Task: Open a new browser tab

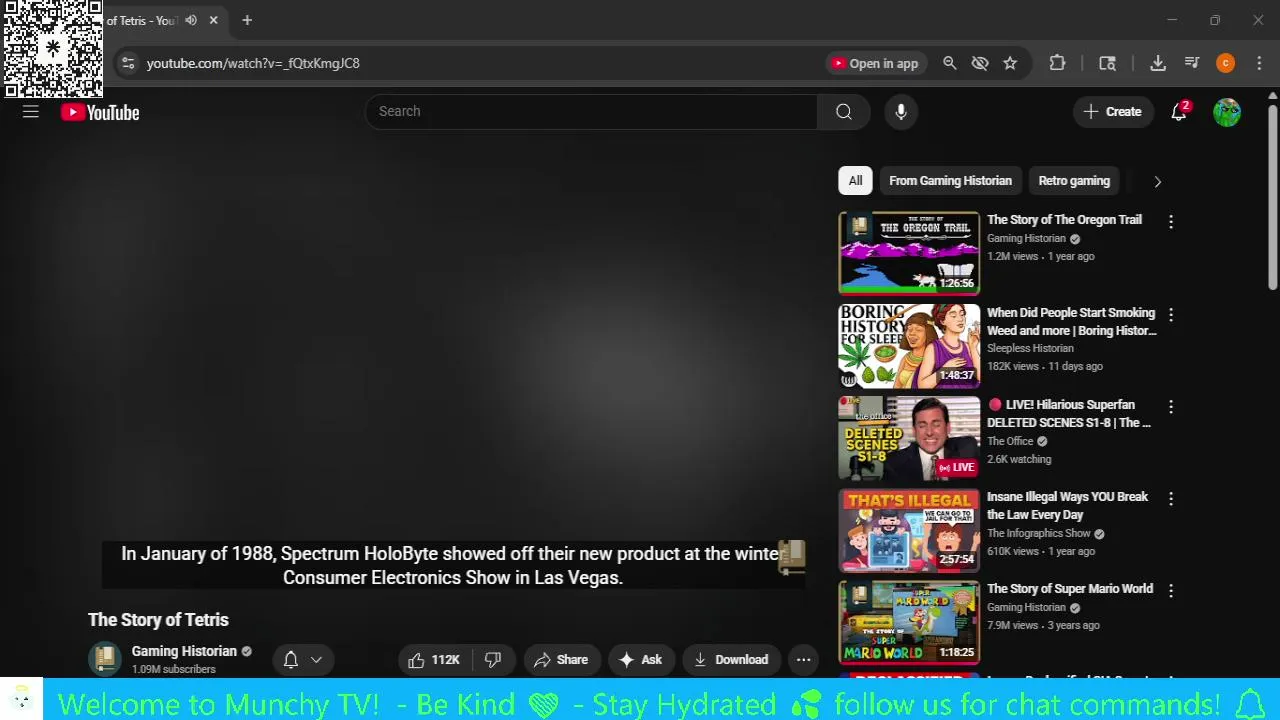Action: [x=247, y=20]
